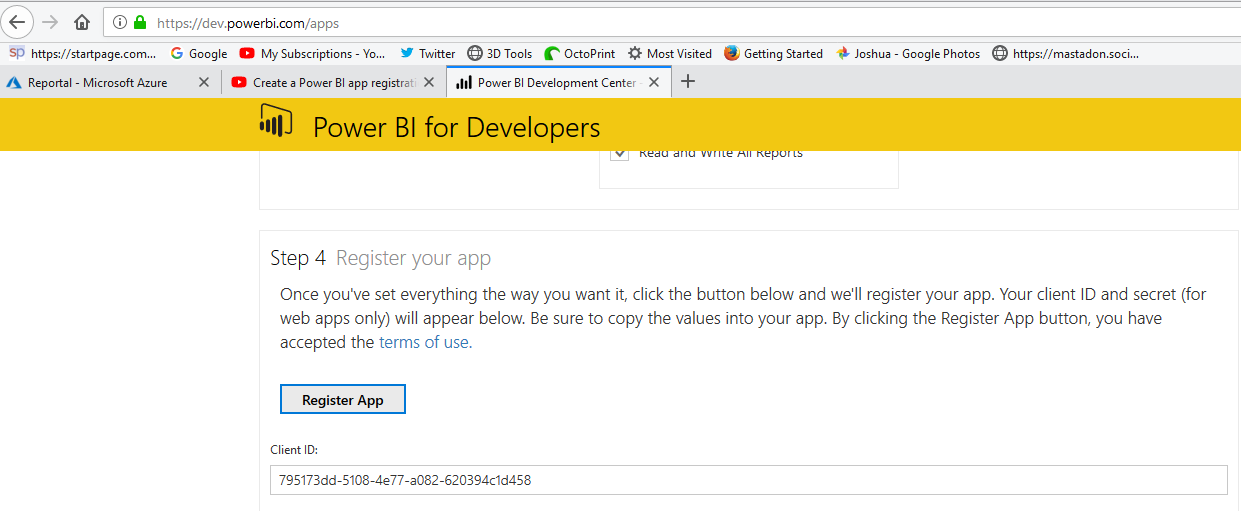
Task: Open the My Subscriptions YouTube bookmark
Action: tap(312, 54)
